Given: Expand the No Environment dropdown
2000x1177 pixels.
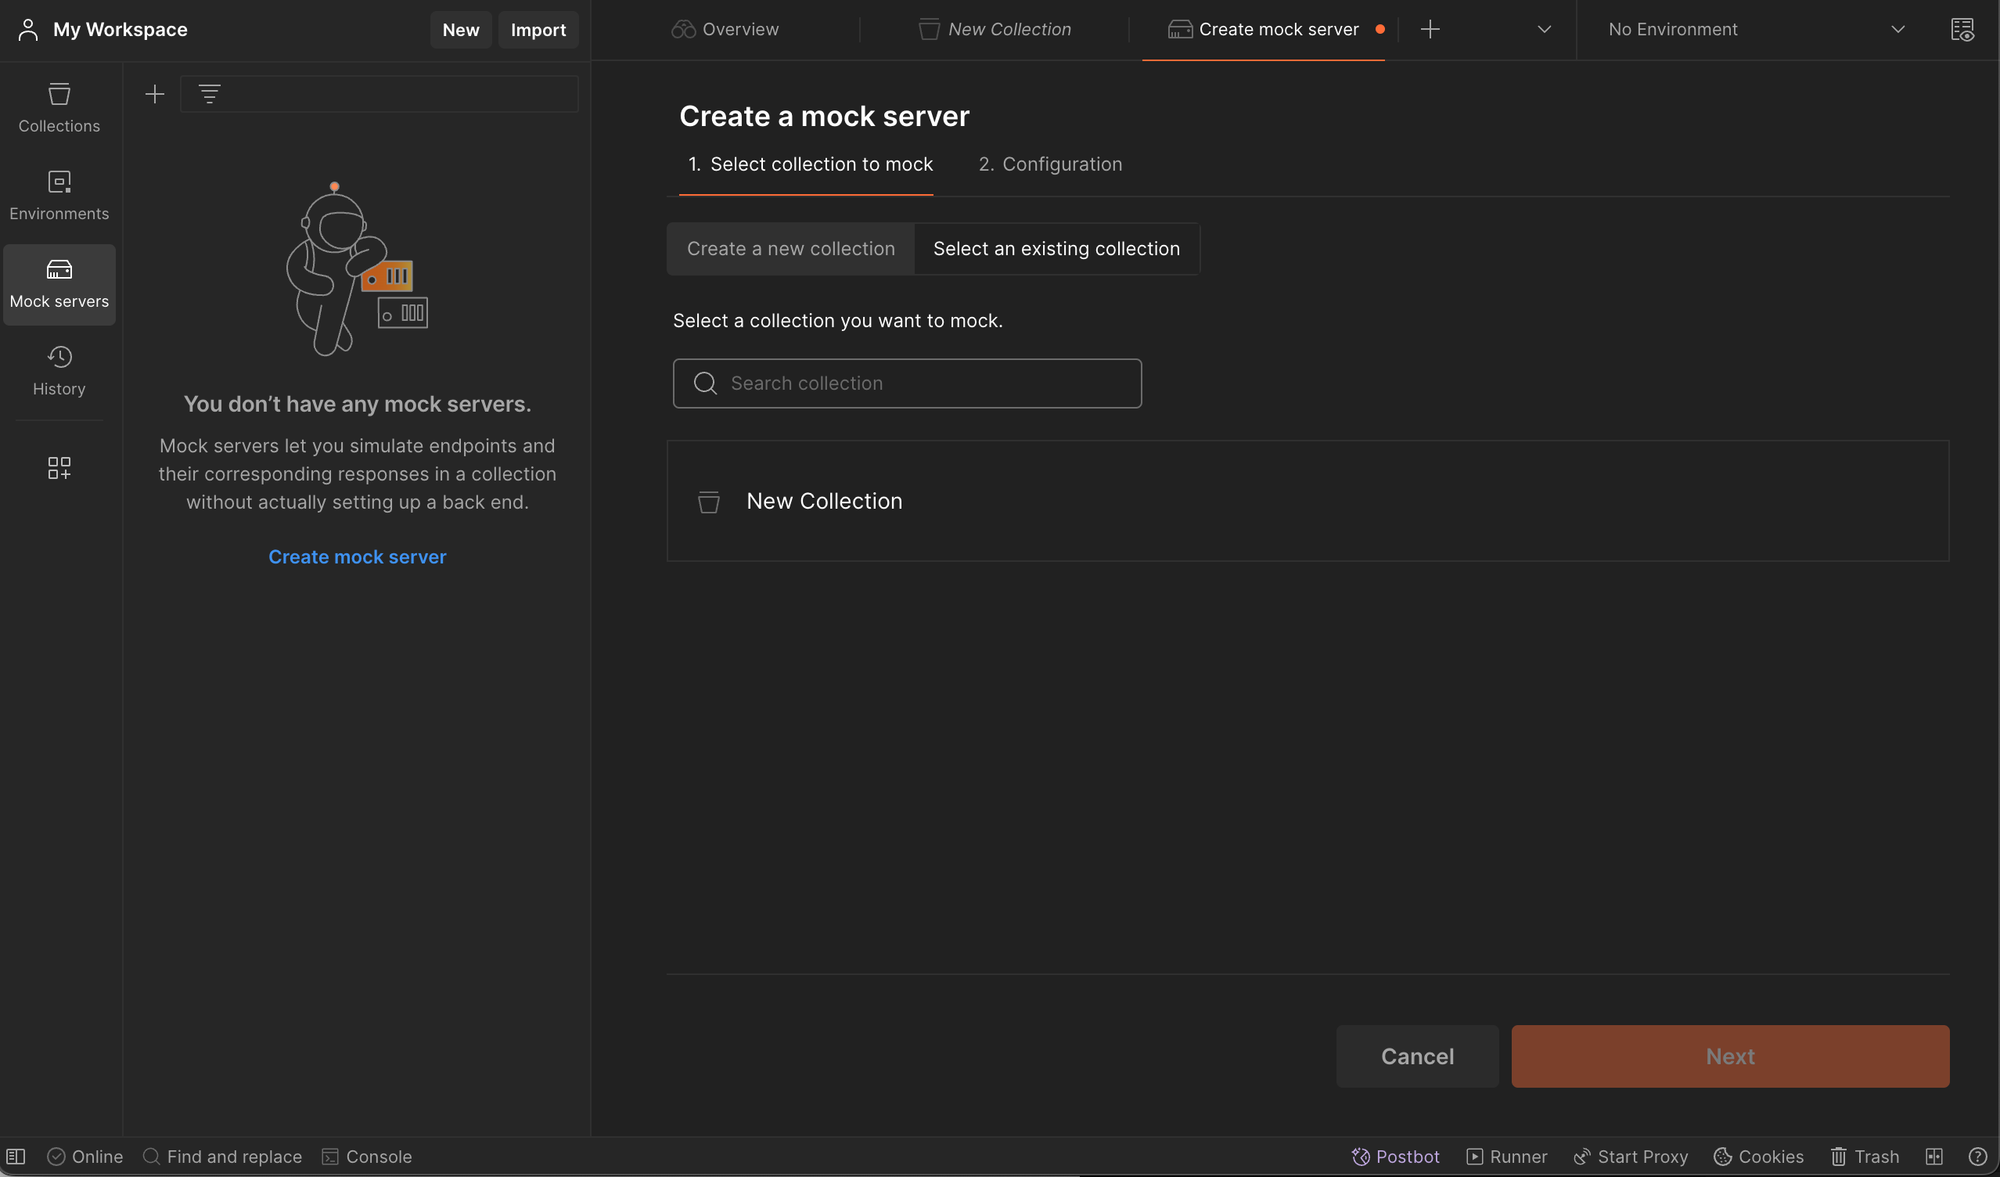Looking at the screenshot, I should coord(1755,30).
